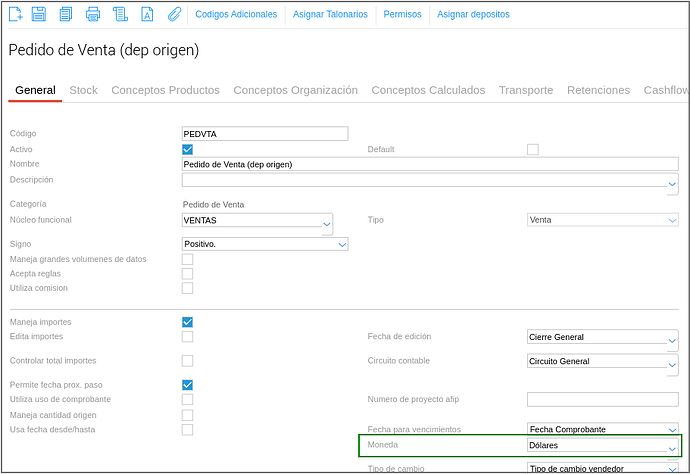The width and height of the screenshot is (690, 474).
Task: Open Codigos Adicionales
Action: [236, 15]
